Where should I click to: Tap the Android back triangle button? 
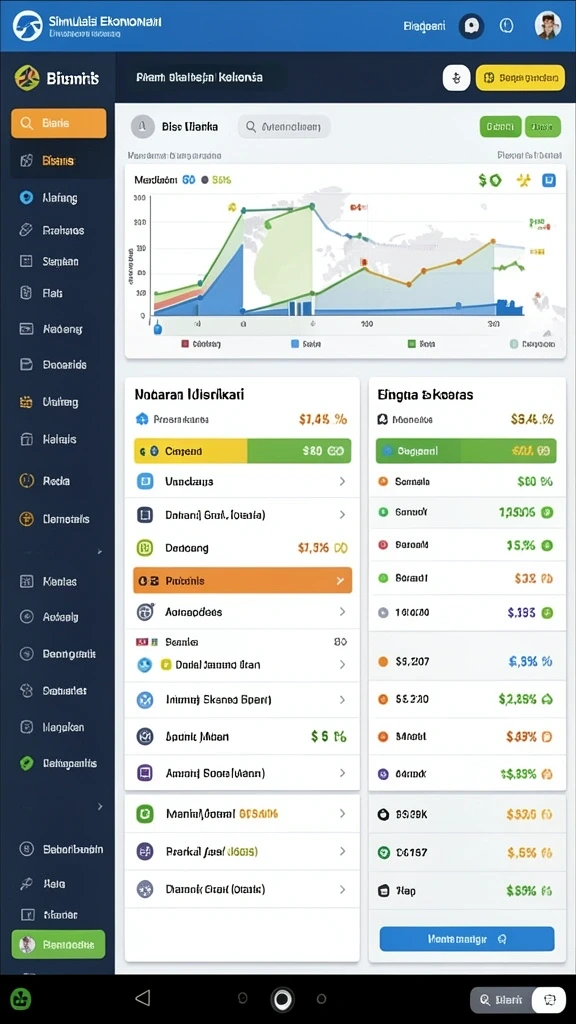142,997
